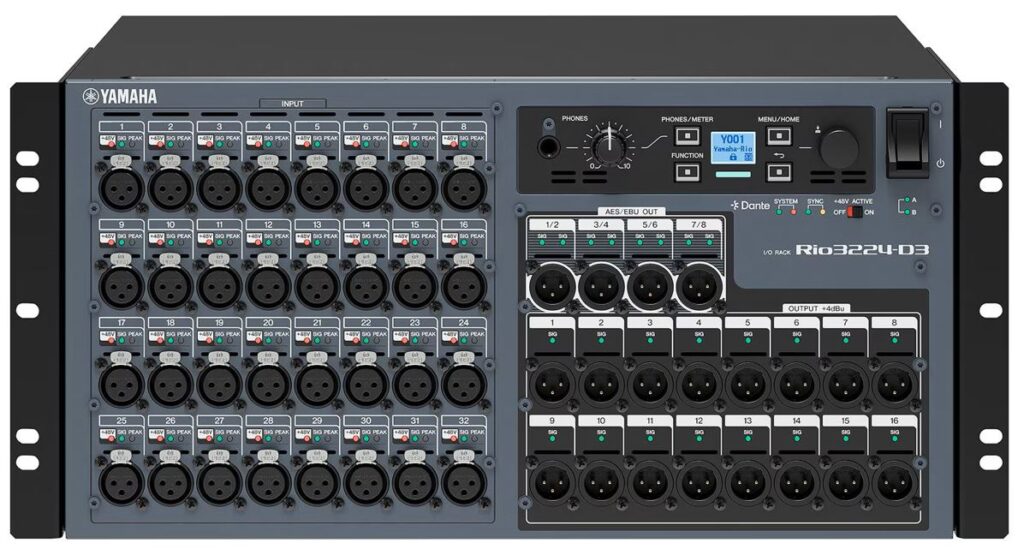
Task: Click input 1 +48V indicator LED
Action: click(112, 145)
